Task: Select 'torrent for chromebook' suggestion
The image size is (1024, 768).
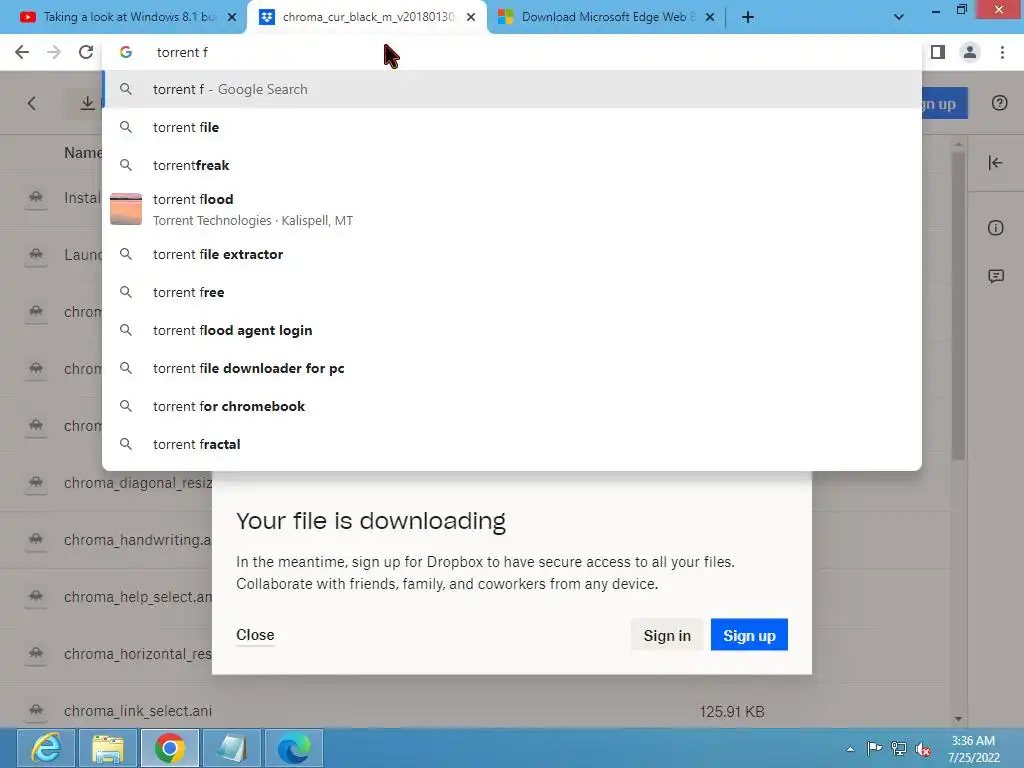Action: pos(512,406)
